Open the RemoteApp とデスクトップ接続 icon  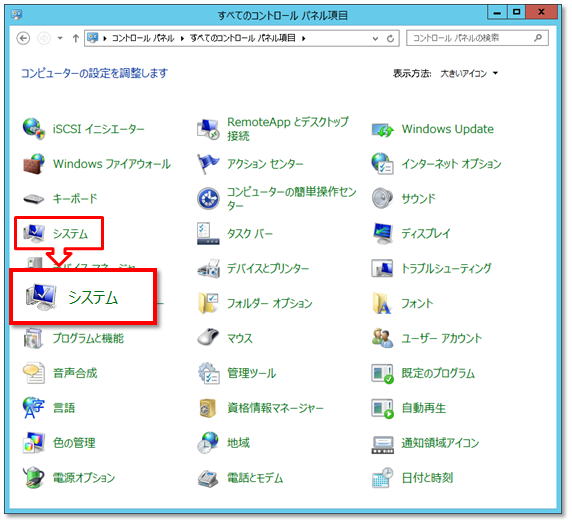click(208, 129)
